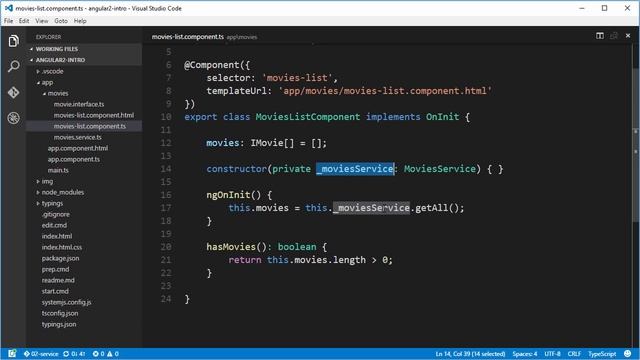Send feedback via the smiley icon

pyautogui.click(x=628, y=353)
